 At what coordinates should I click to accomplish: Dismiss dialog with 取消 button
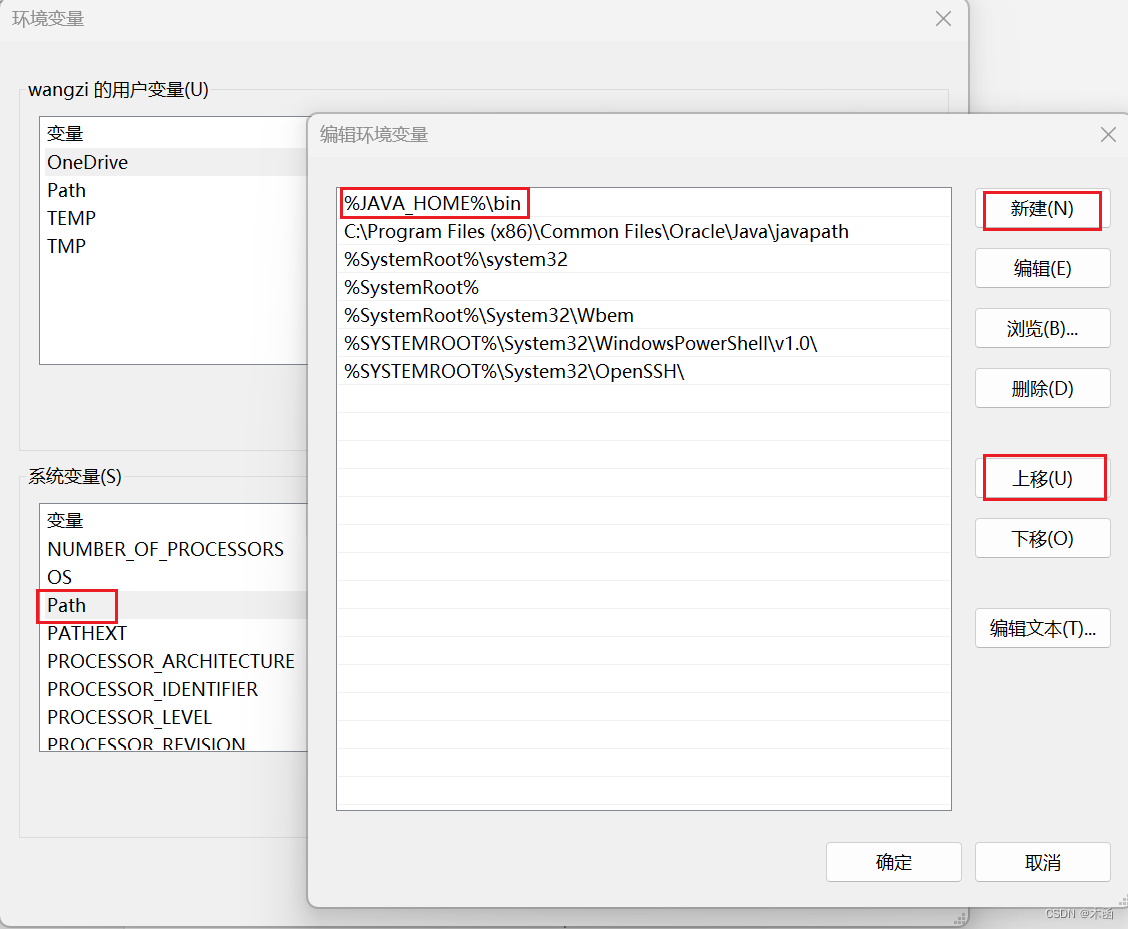pyautogui.click(x=1042, y=862)
